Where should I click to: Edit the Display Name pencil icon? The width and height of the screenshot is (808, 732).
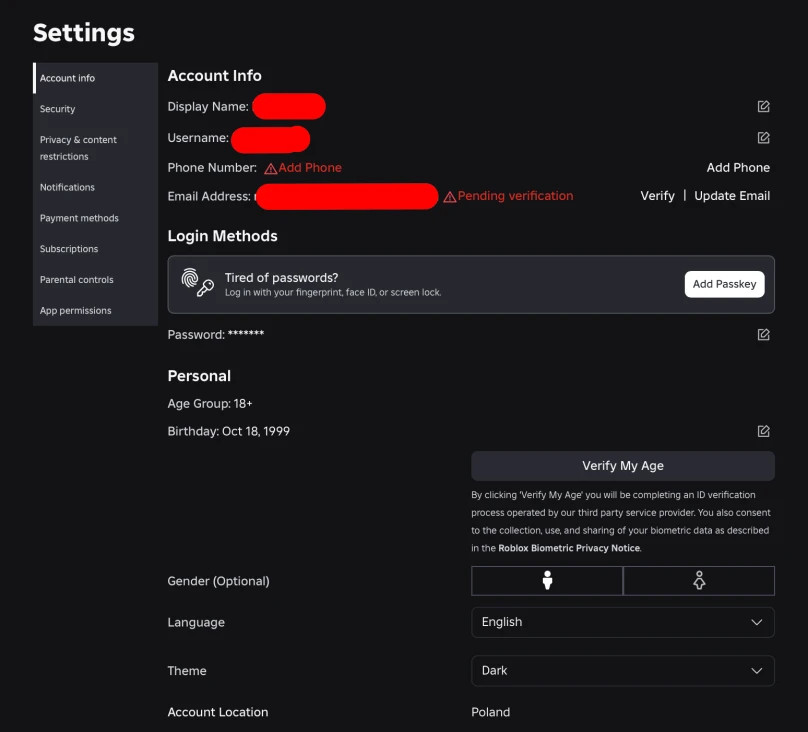pos(763,107)
